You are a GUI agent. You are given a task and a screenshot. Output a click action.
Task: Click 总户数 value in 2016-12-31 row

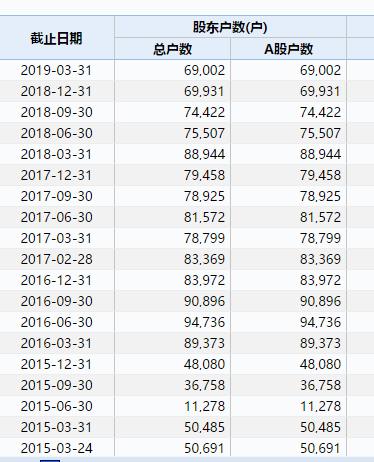[x=204, y=280]
